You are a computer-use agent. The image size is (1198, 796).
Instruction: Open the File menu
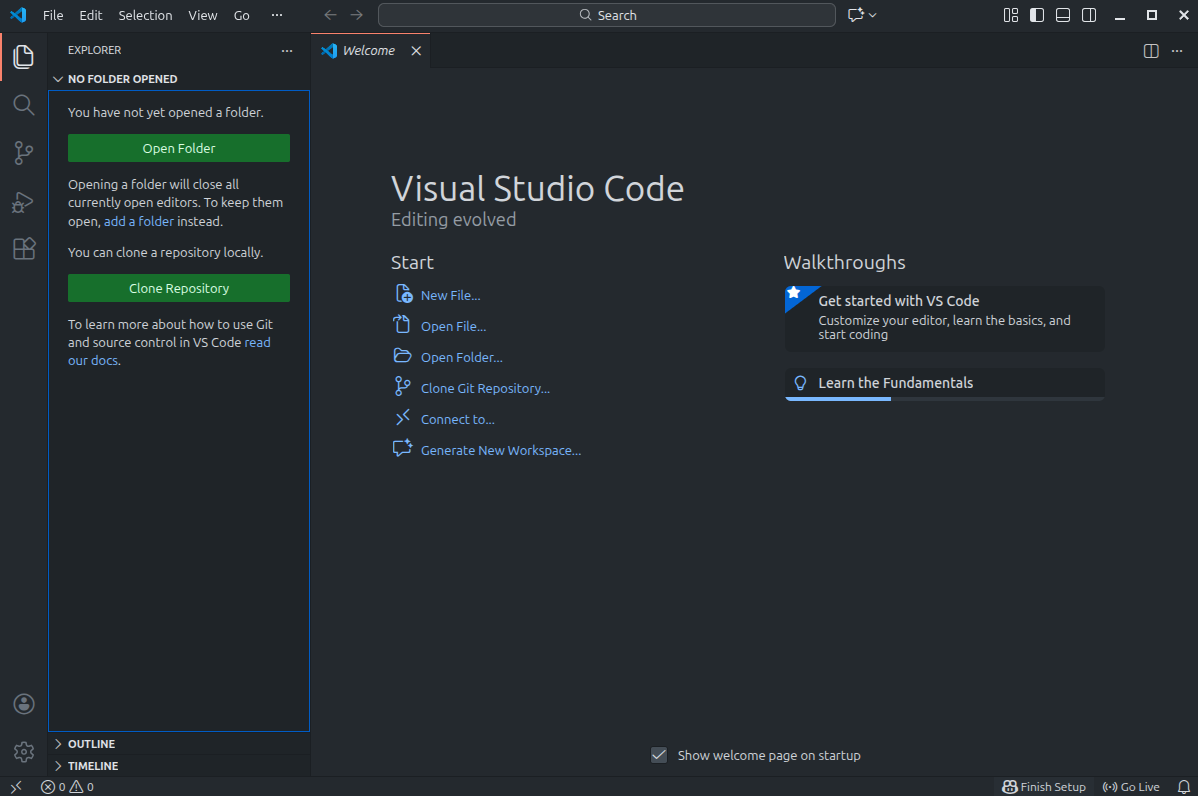point(52,15)
